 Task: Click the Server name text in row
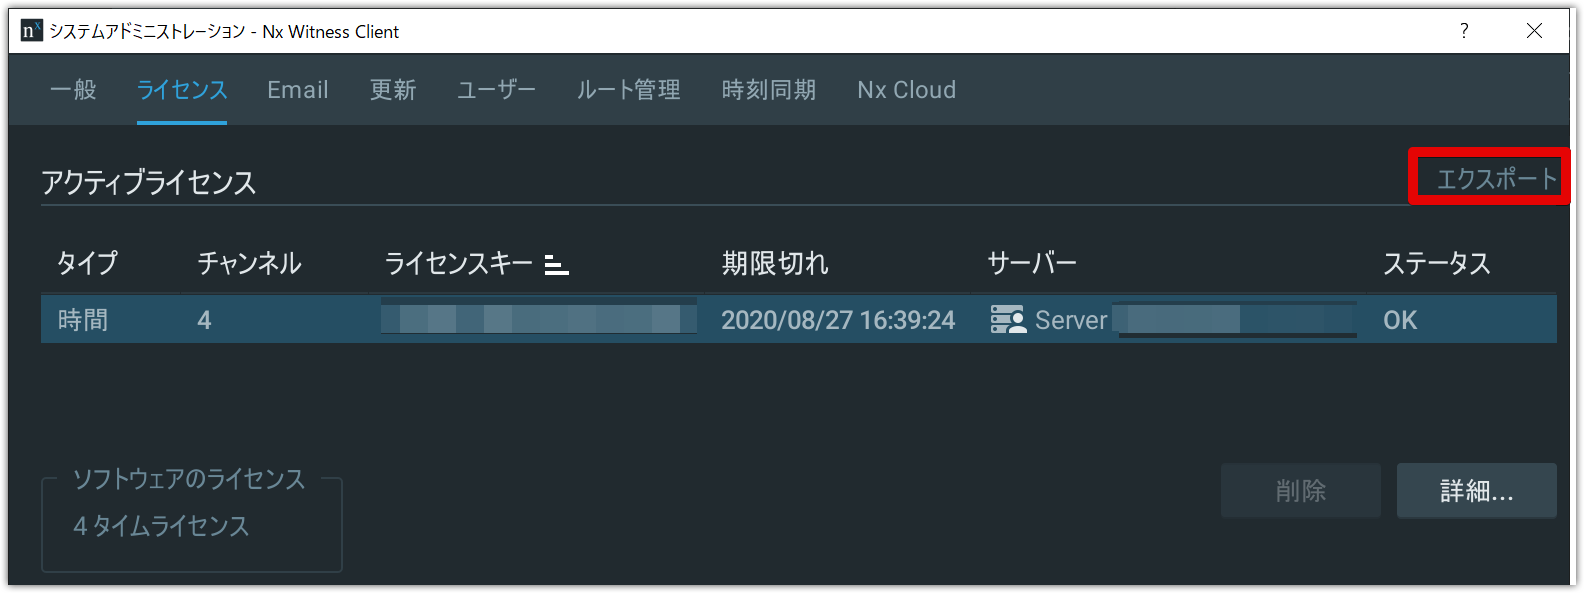click(x=1071, y=320)
